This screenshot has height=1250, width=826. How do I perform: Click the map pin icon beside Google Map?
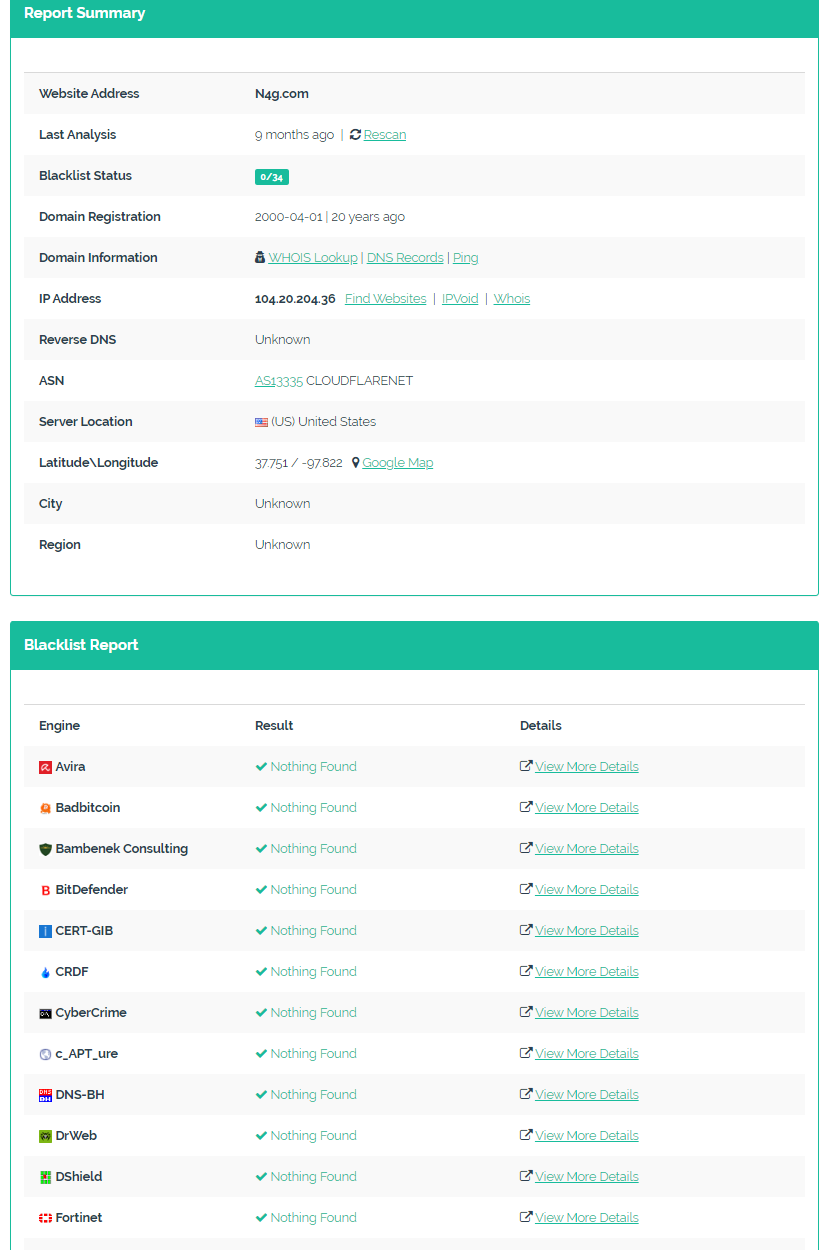point(355,463)
